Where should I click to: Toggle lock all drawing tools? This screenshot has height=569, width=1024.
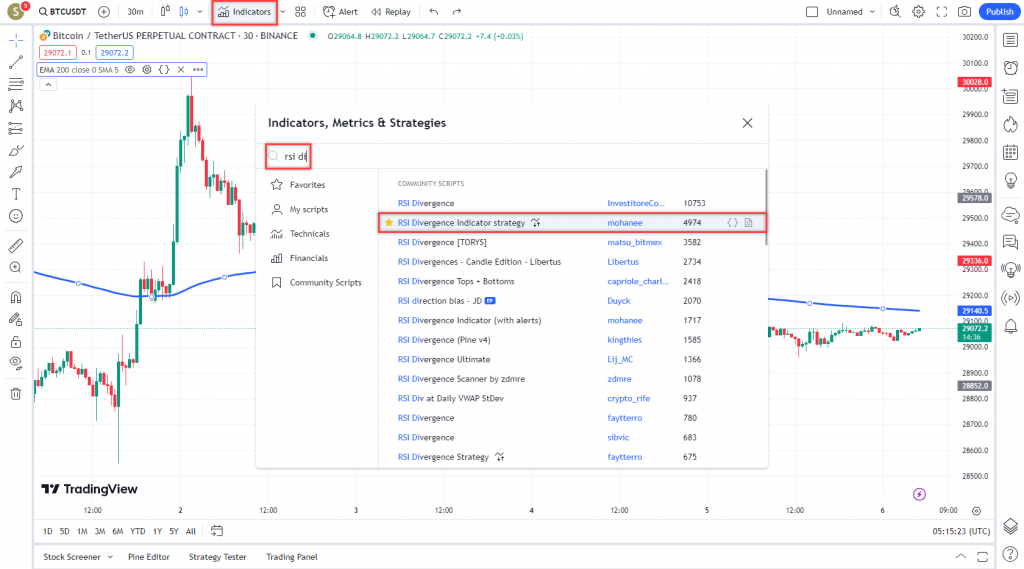tap(16, 342)
